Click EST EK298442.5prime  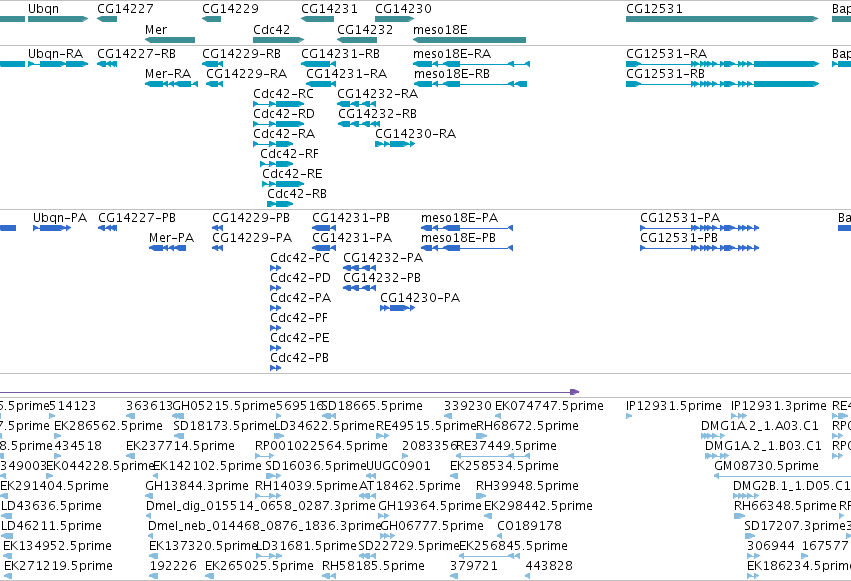538,506
